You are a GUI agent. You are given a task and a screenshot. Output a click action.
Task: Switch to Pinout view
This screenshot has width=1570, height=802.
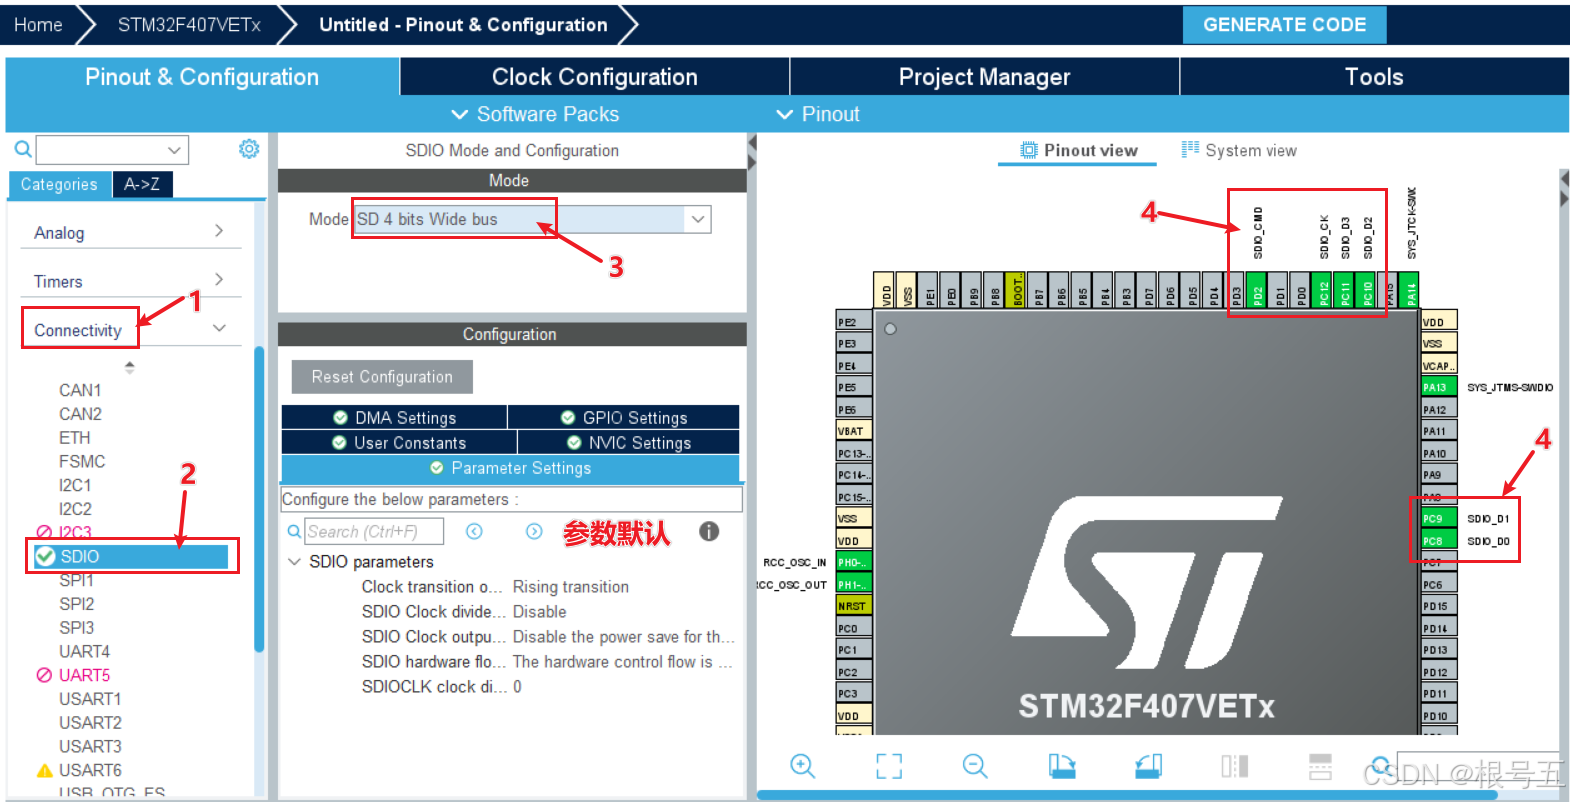click(x=1078, y=150)
